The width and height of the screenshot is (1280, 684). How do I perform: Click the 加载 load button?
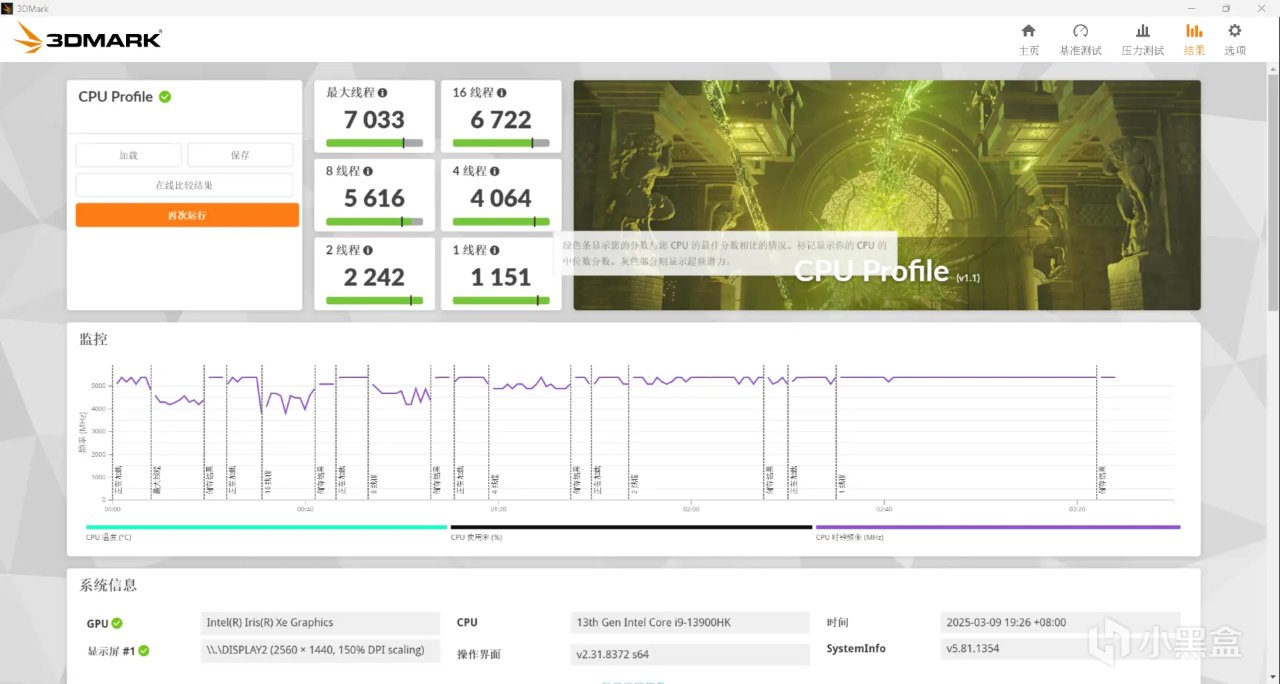129,155
